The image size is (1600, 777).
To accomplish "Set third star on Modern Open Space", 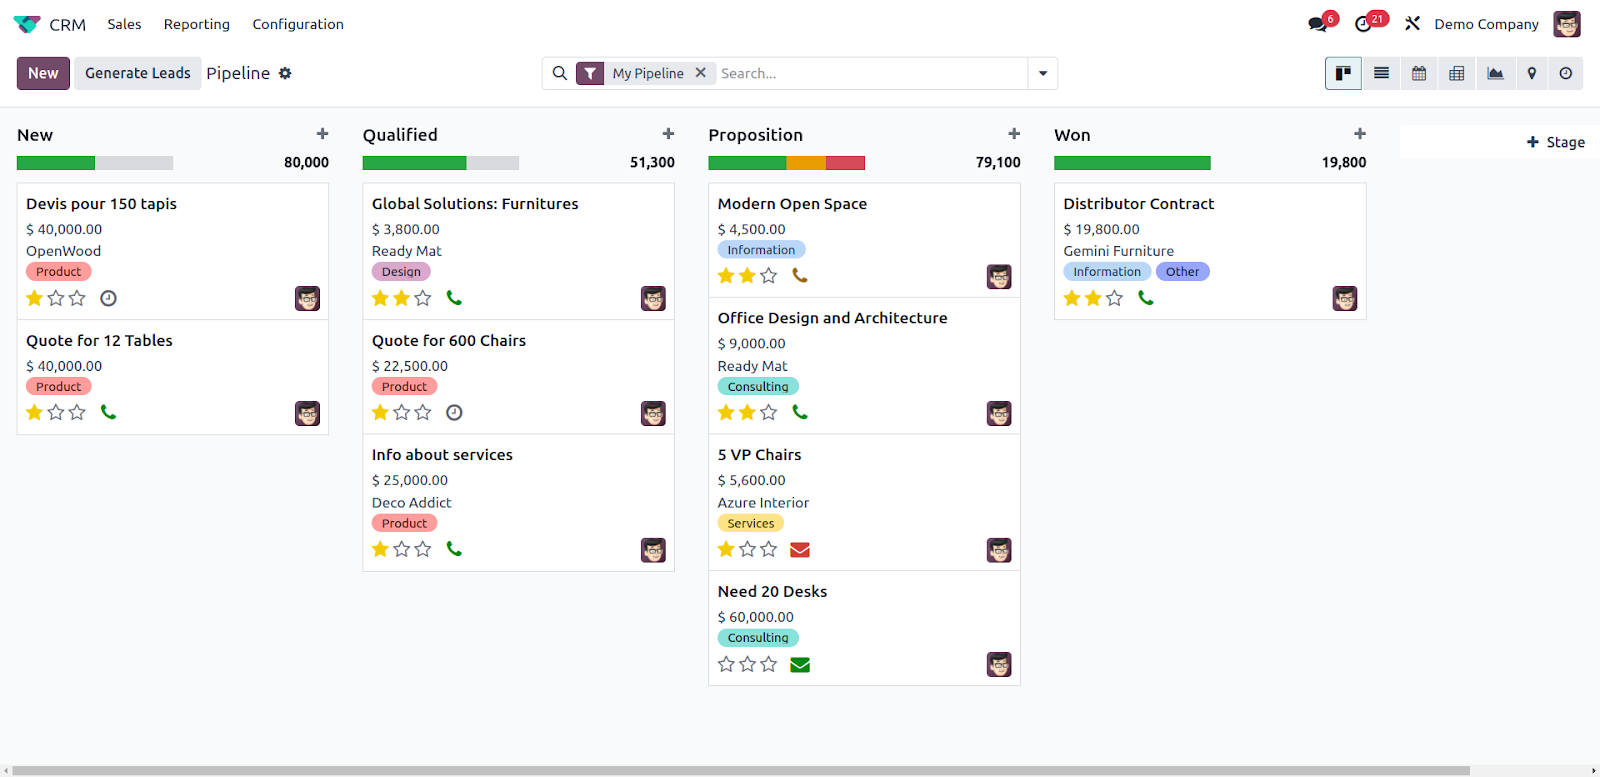I will pyautogui.click(x=769, y=275).
